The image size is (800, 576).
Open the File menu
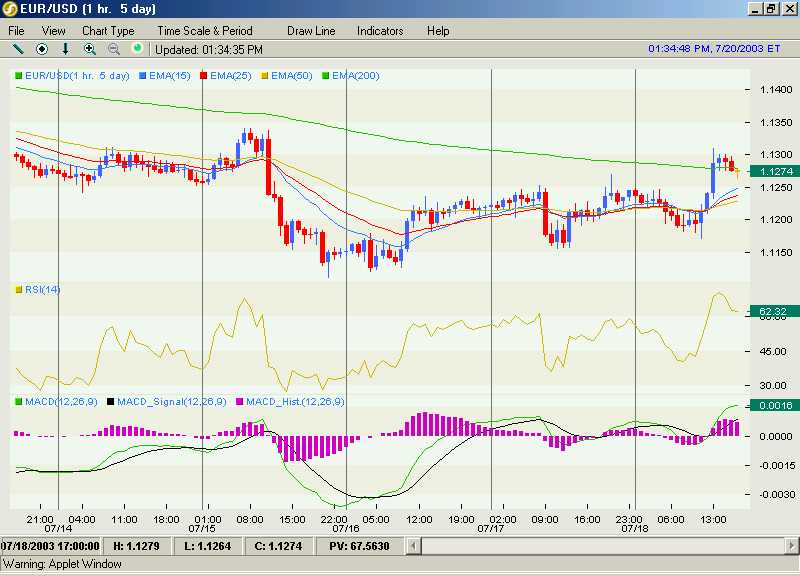click(x=17, y=31)
